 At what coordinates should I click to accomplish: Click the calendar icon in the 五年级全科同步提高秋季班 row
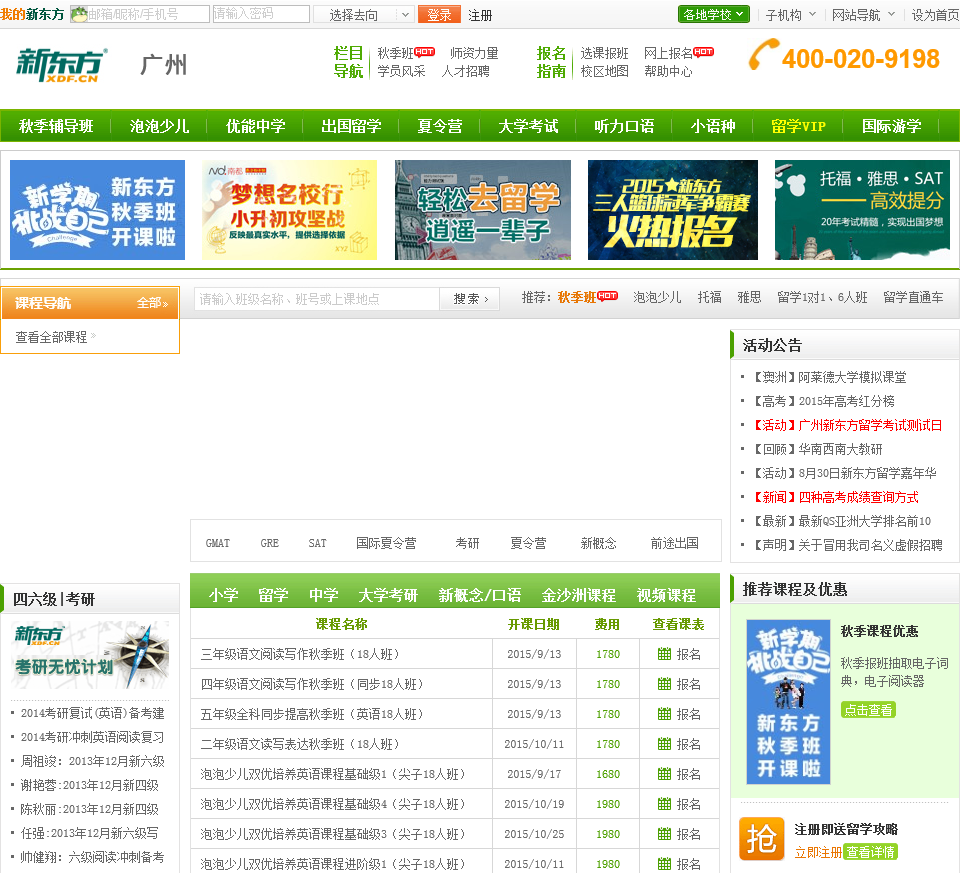coord(664,714)
